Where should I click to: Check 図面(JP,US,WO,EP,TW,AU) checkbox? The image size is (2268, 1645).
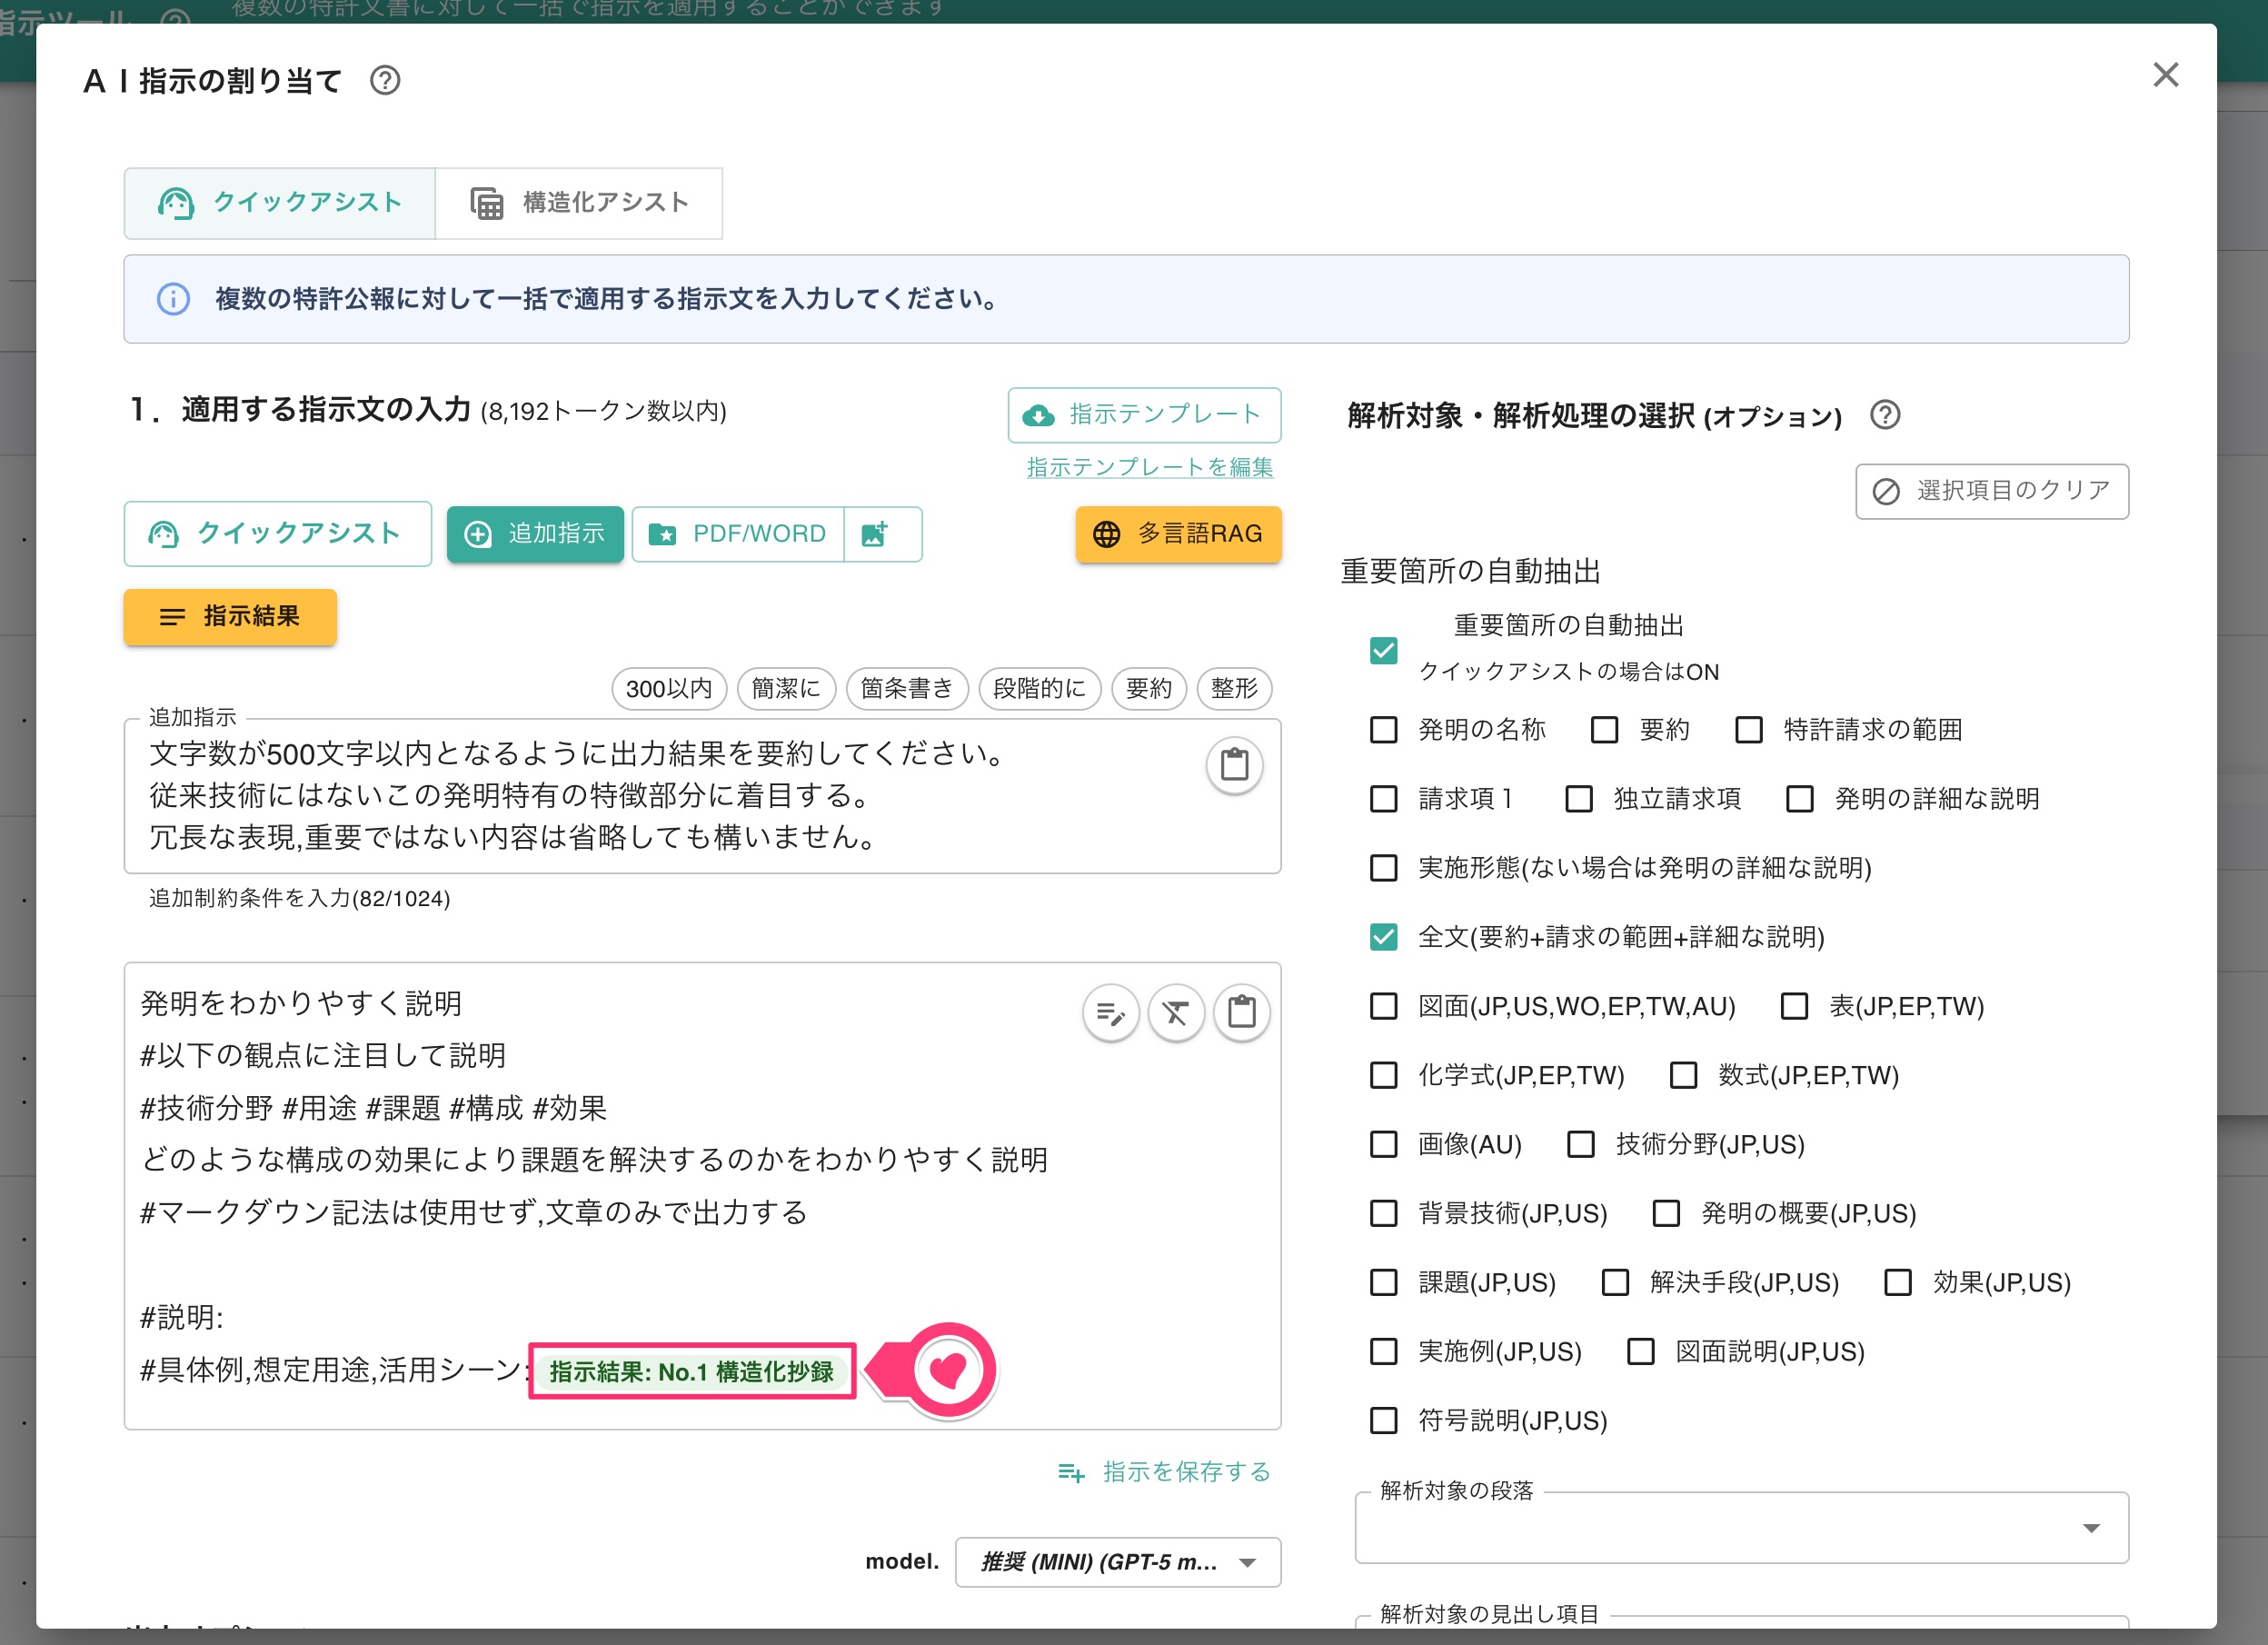pyautogui.click(x=1383, y=1006)
